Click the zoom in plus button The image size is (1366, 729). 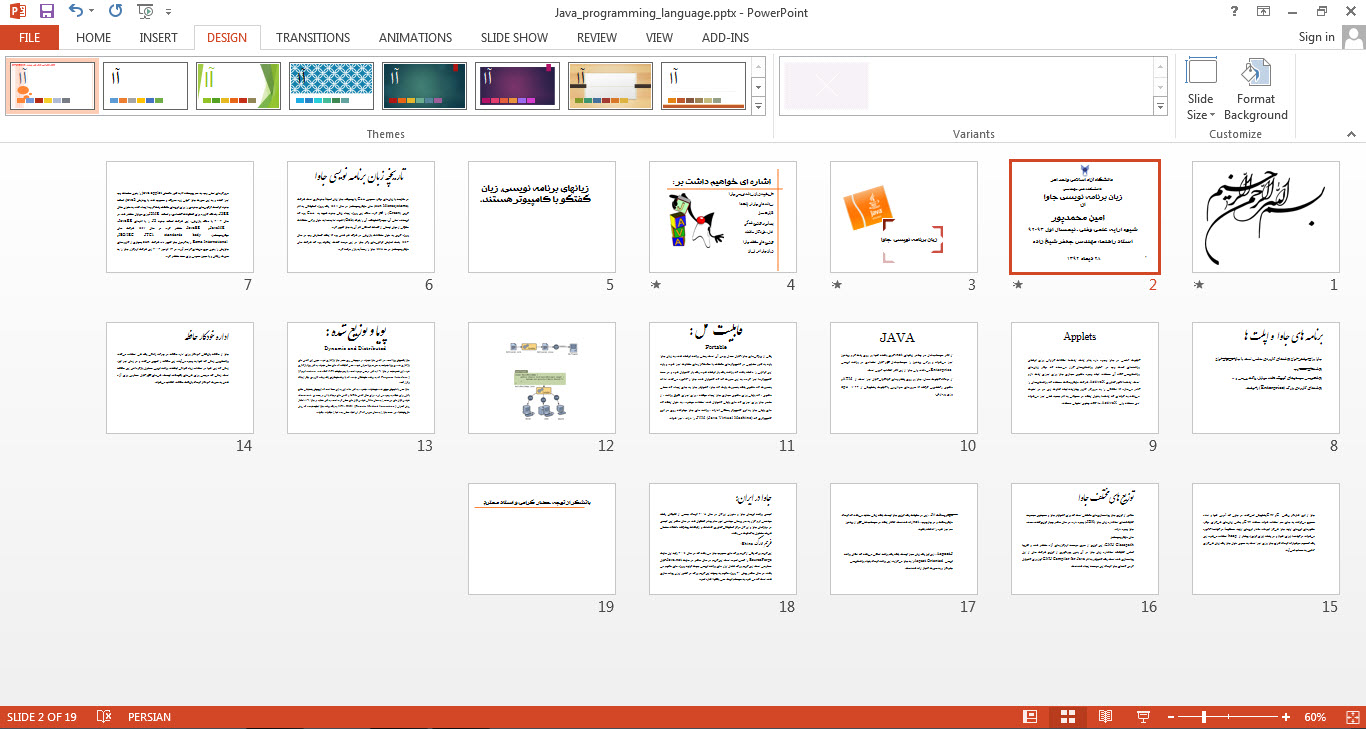click(x=1286, y=717)
